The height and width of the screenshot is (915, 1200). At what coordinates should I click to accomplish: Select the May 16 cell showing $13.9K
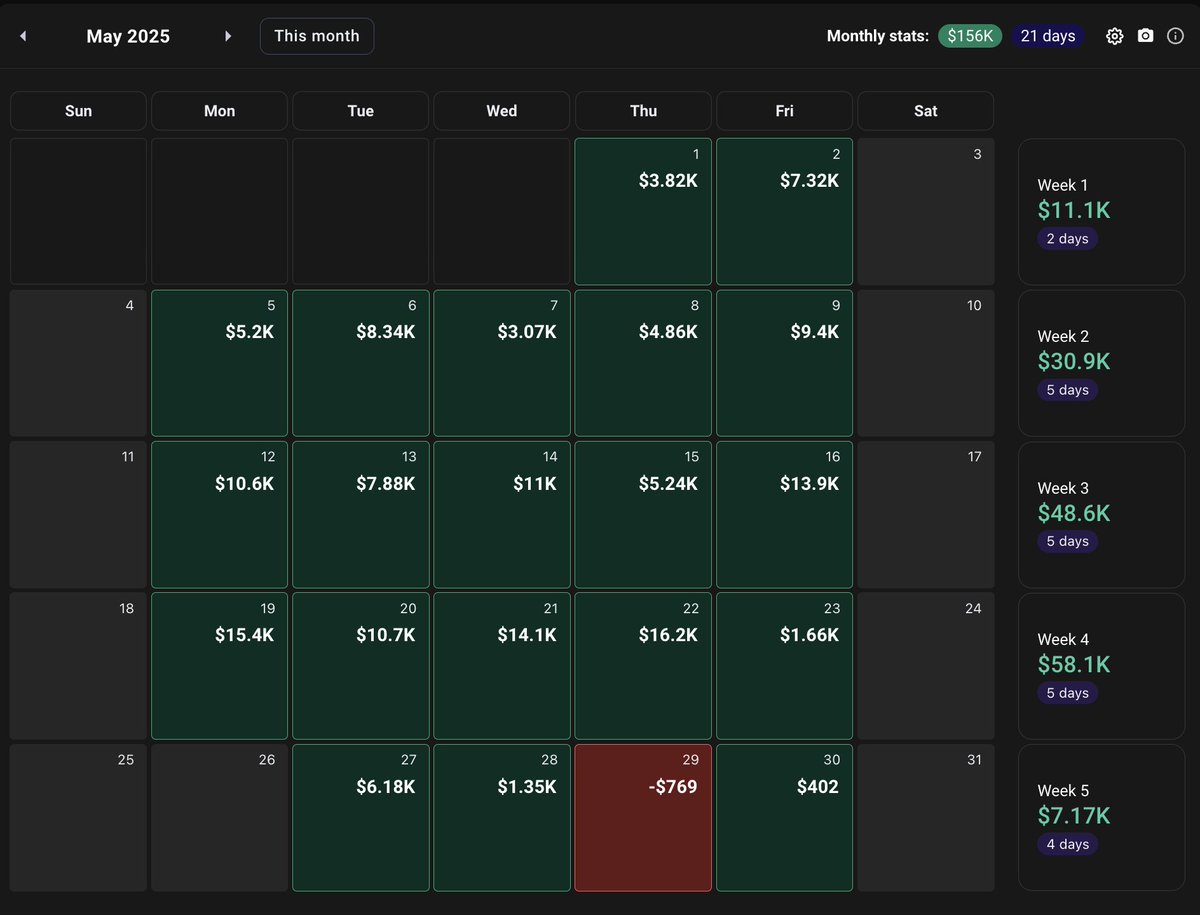(x=784, y=514)
